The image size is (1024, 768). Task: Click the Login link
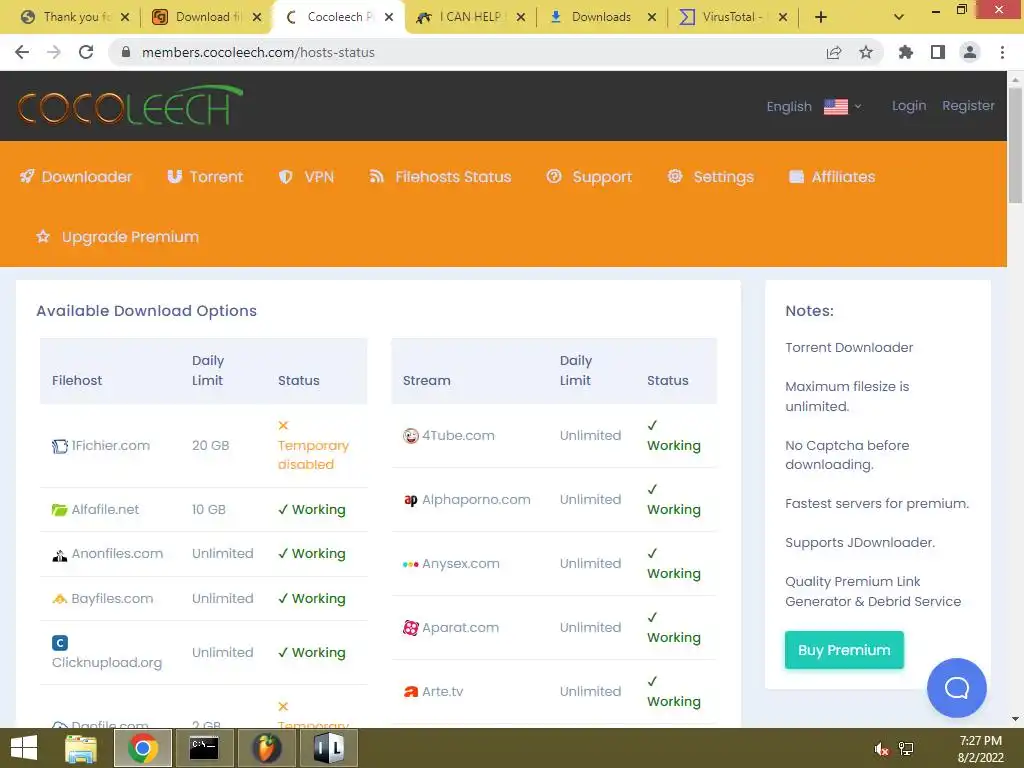[x=909, y=106]
